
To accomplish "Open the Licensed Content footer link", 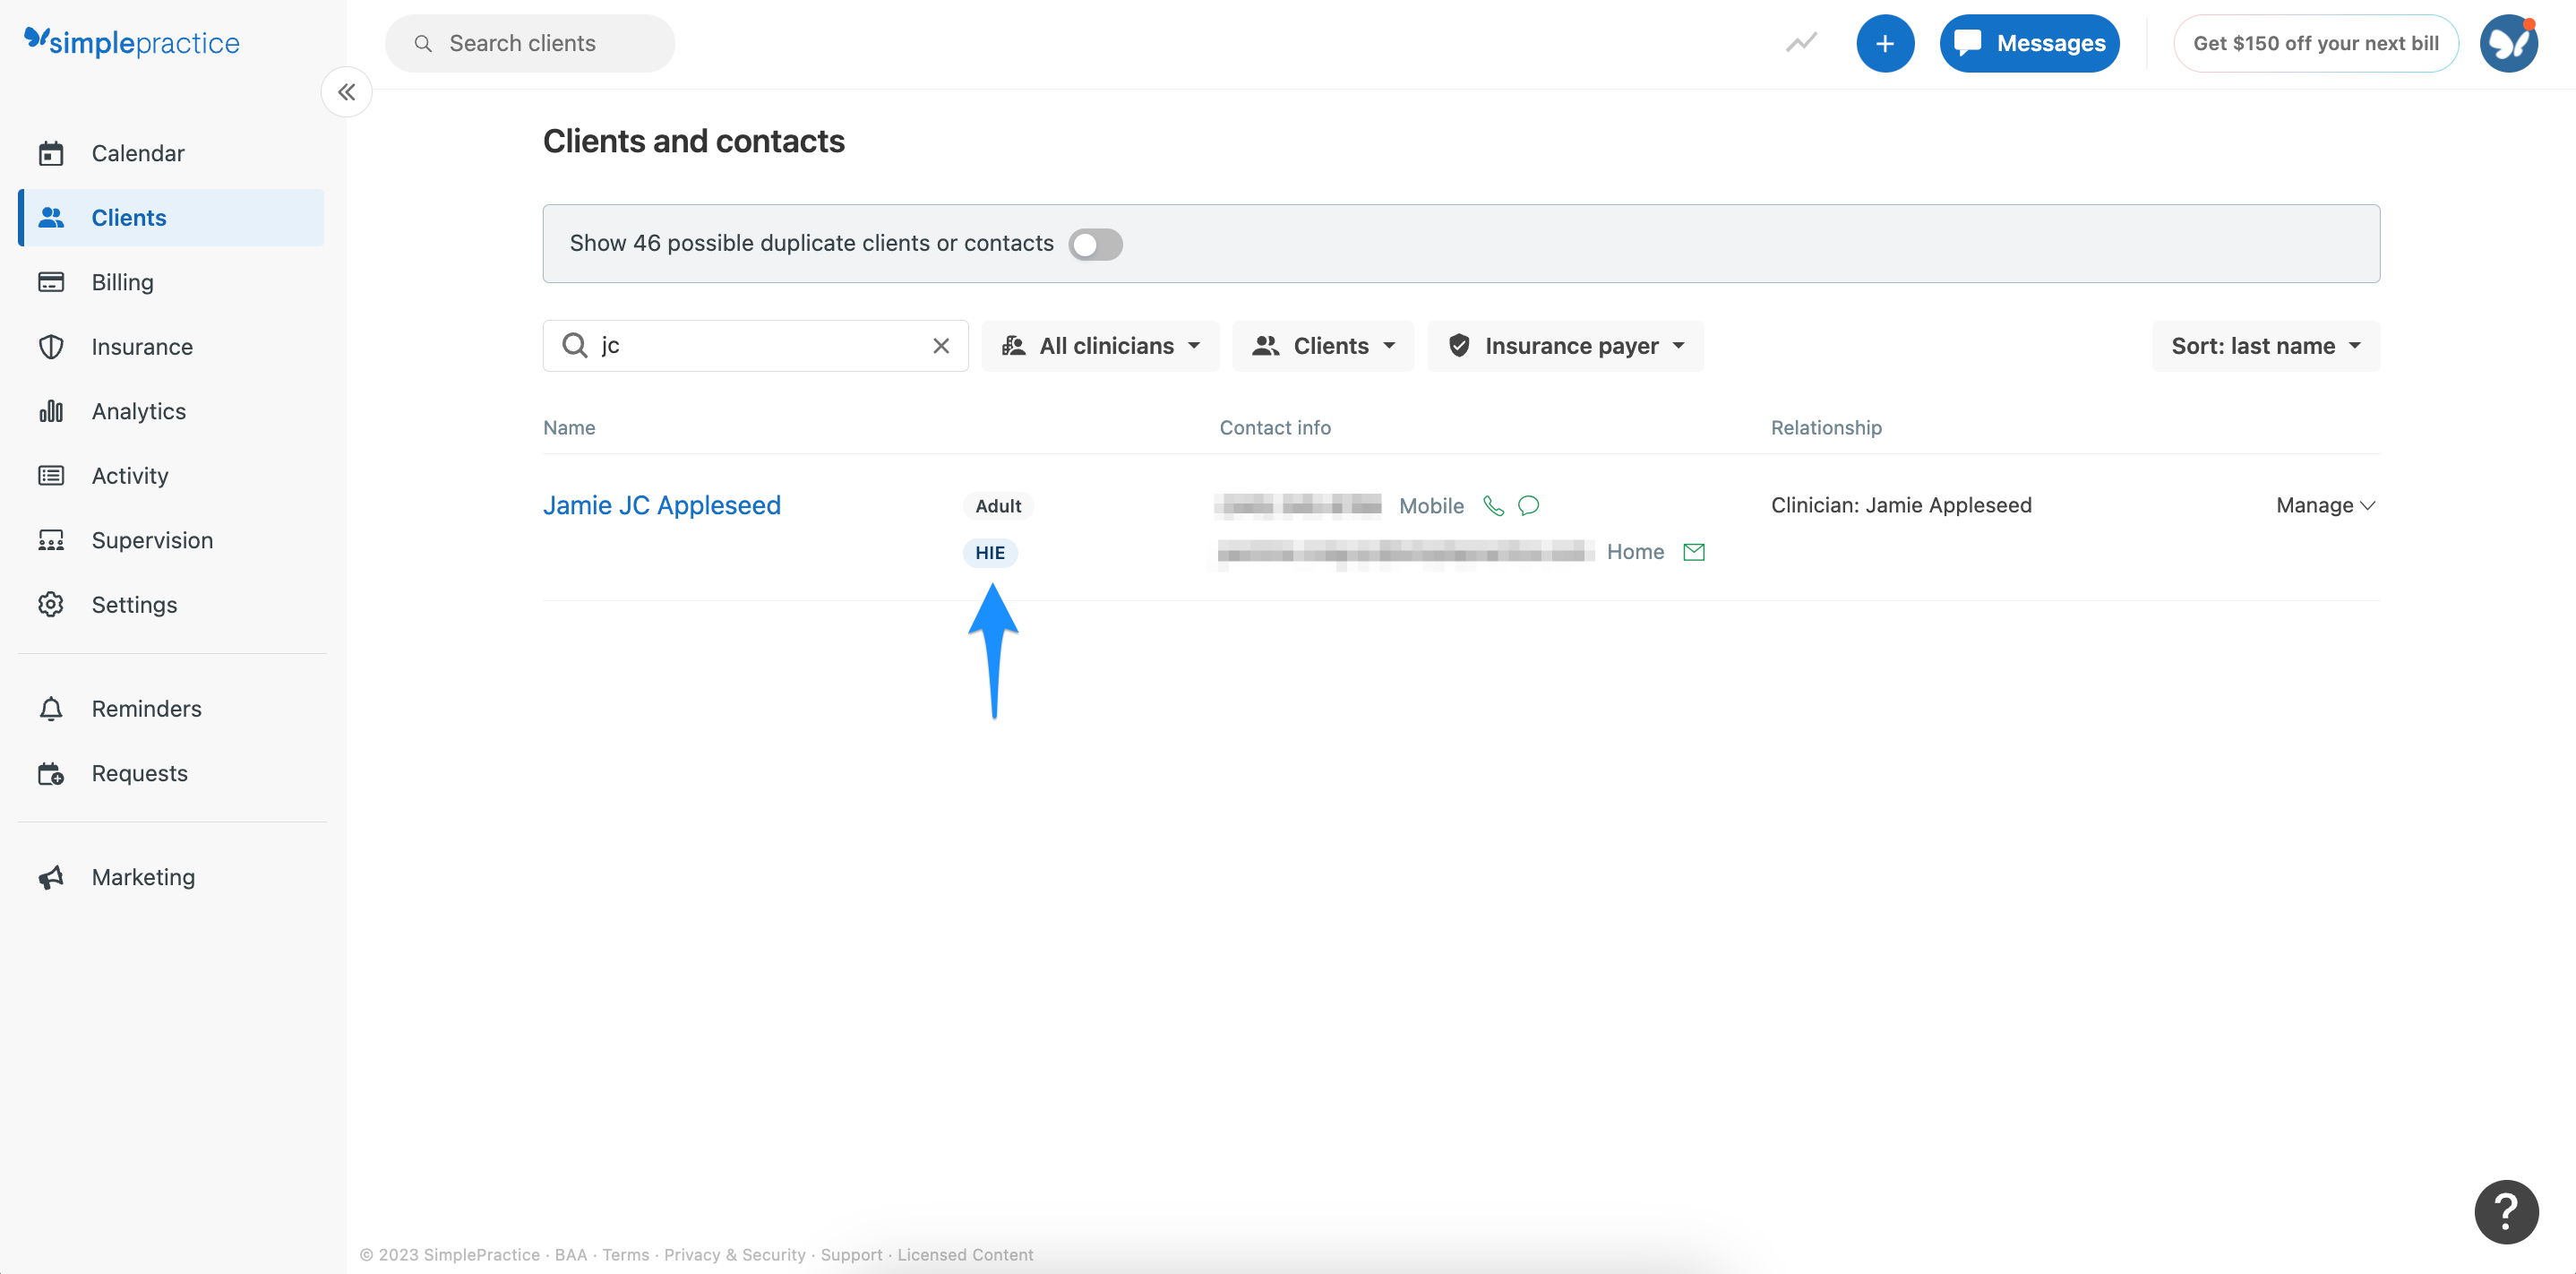I will pos(965,1254).
